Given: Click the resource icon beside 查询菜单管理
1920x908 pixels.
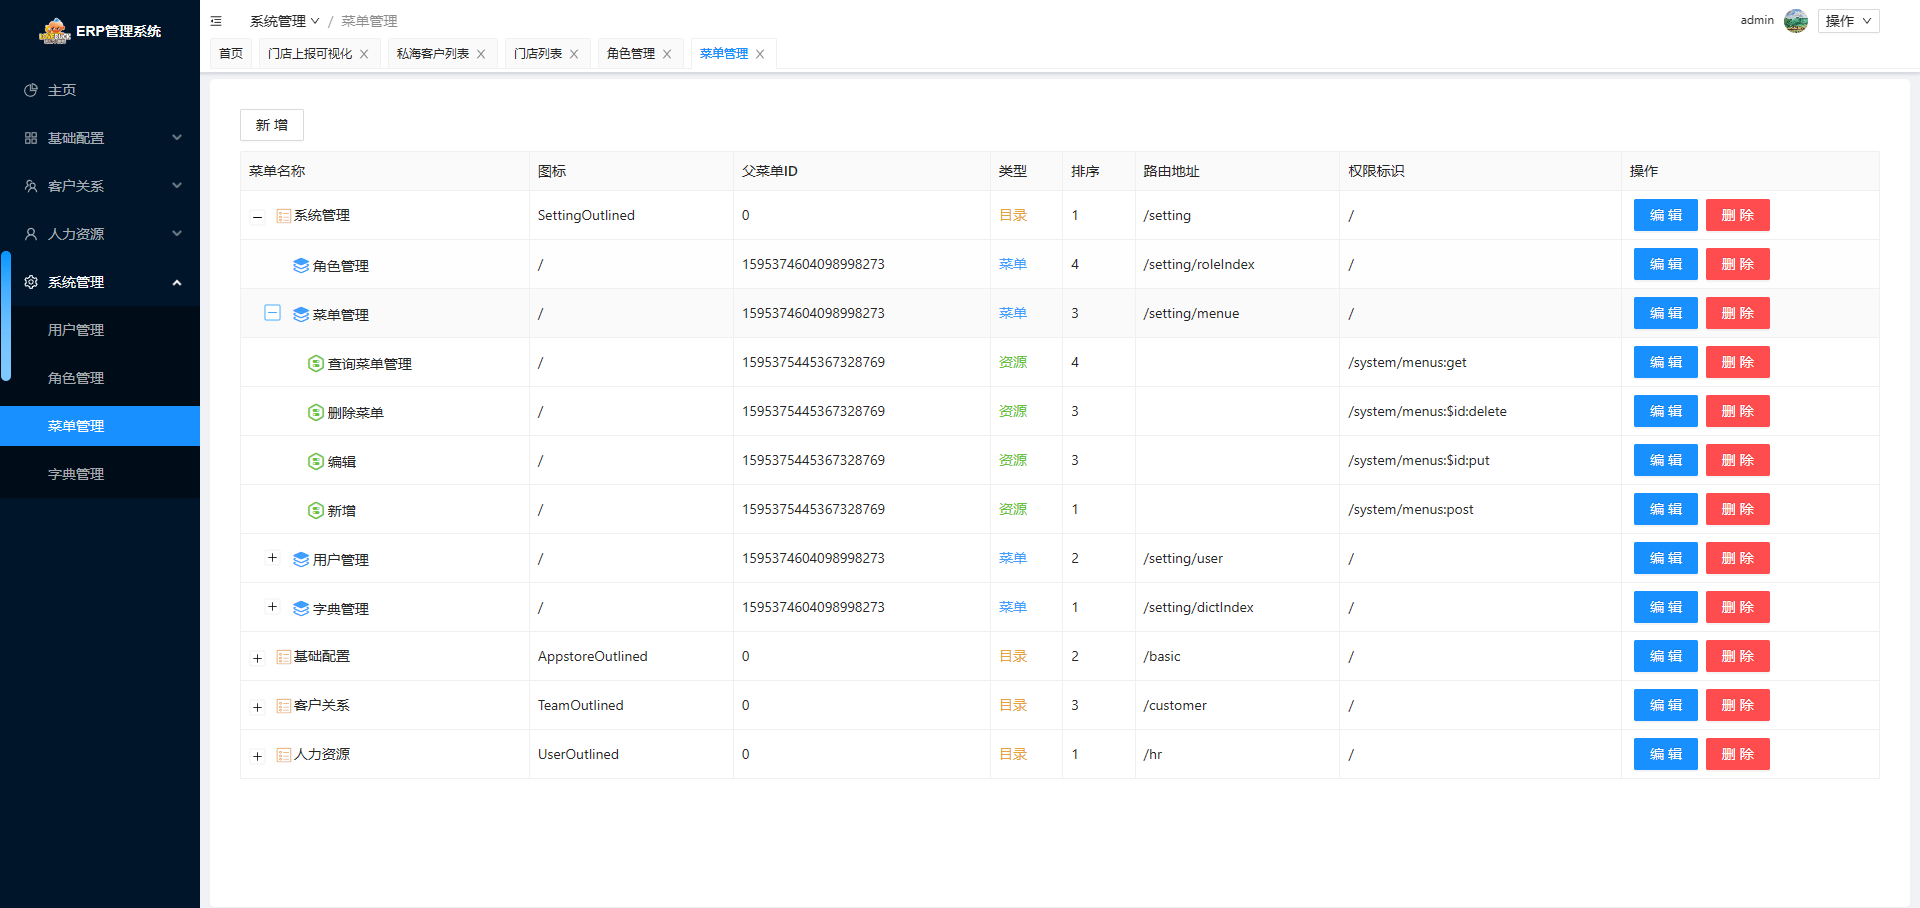Looking at the screenshot, I should pyautogui.click(x=316, y=363).
